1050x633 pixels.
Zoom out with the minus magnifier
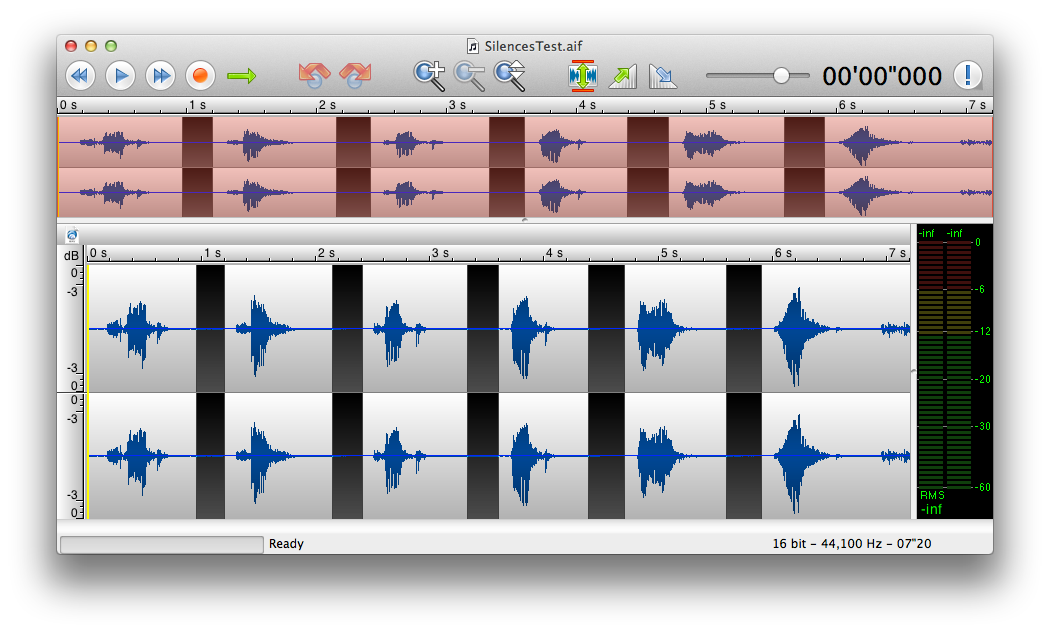(469, 75)
